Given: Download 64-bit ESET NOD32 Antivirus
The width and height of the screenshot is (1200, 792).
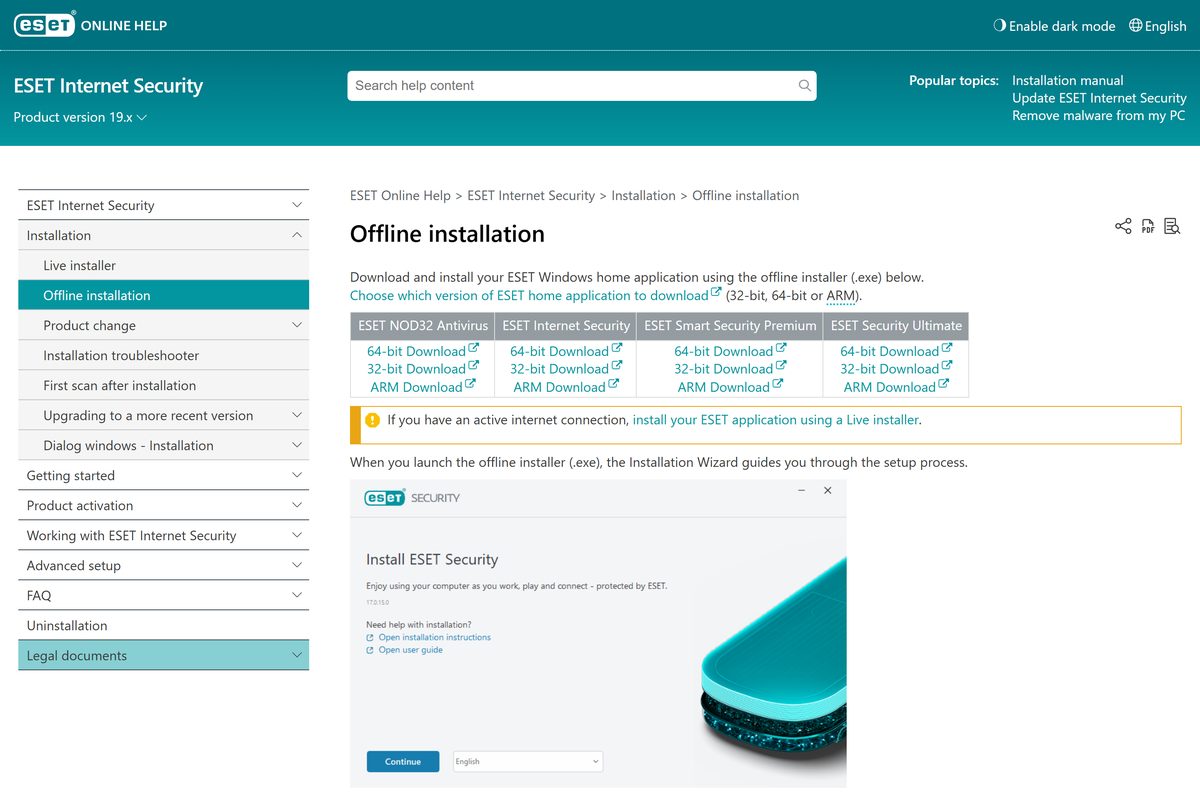Looking at the screenshot, I should (x=423, y=351).
